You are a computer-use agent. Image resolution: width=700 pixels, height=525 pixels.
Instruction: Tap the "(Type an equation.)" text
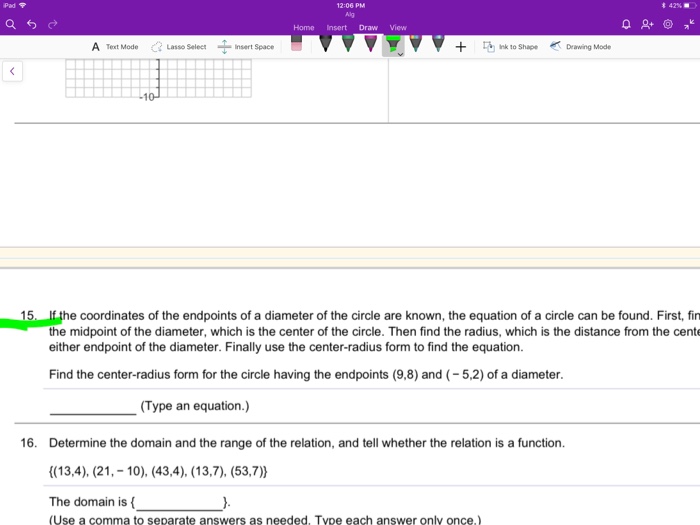(195, 406)
